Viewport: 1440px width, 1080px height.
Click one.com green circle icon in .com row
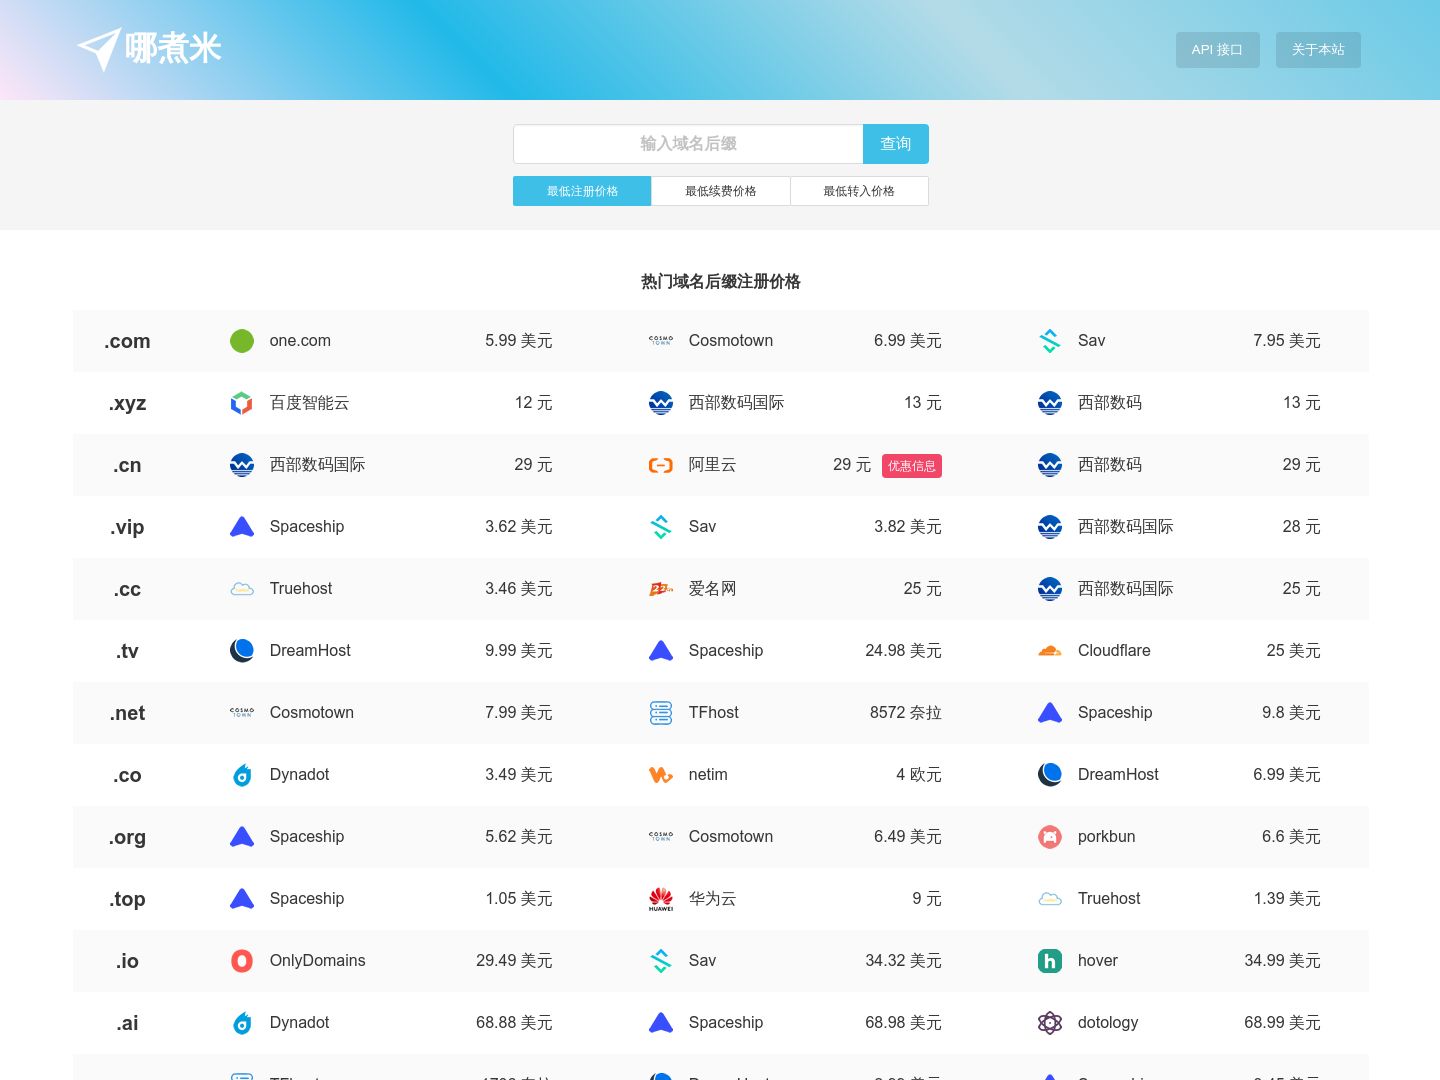click(x=242, y=341)
